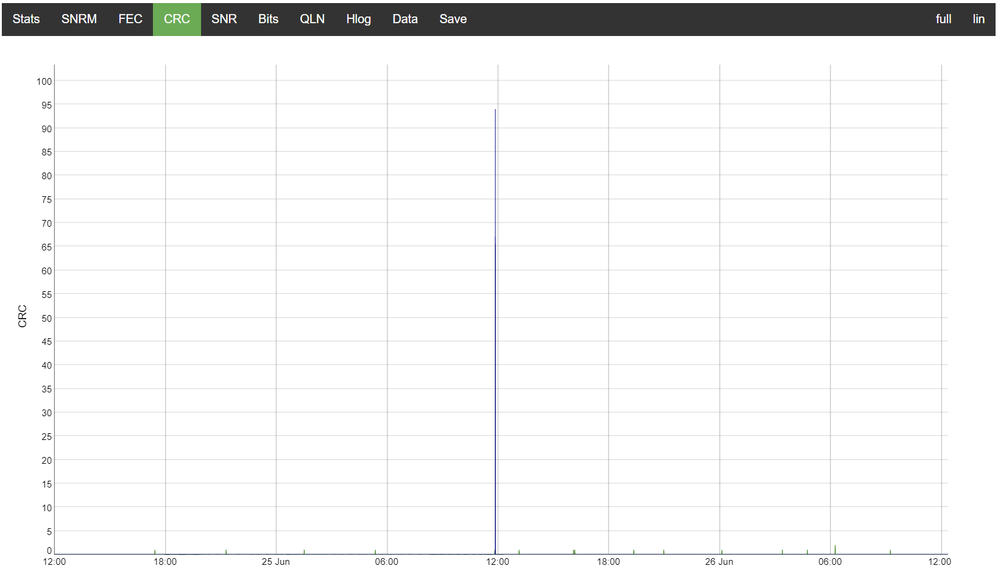This screenshot has height=585, width=998.
Task: Click the rotated 'CRC' y-axis title
Action: click(22, 316)
